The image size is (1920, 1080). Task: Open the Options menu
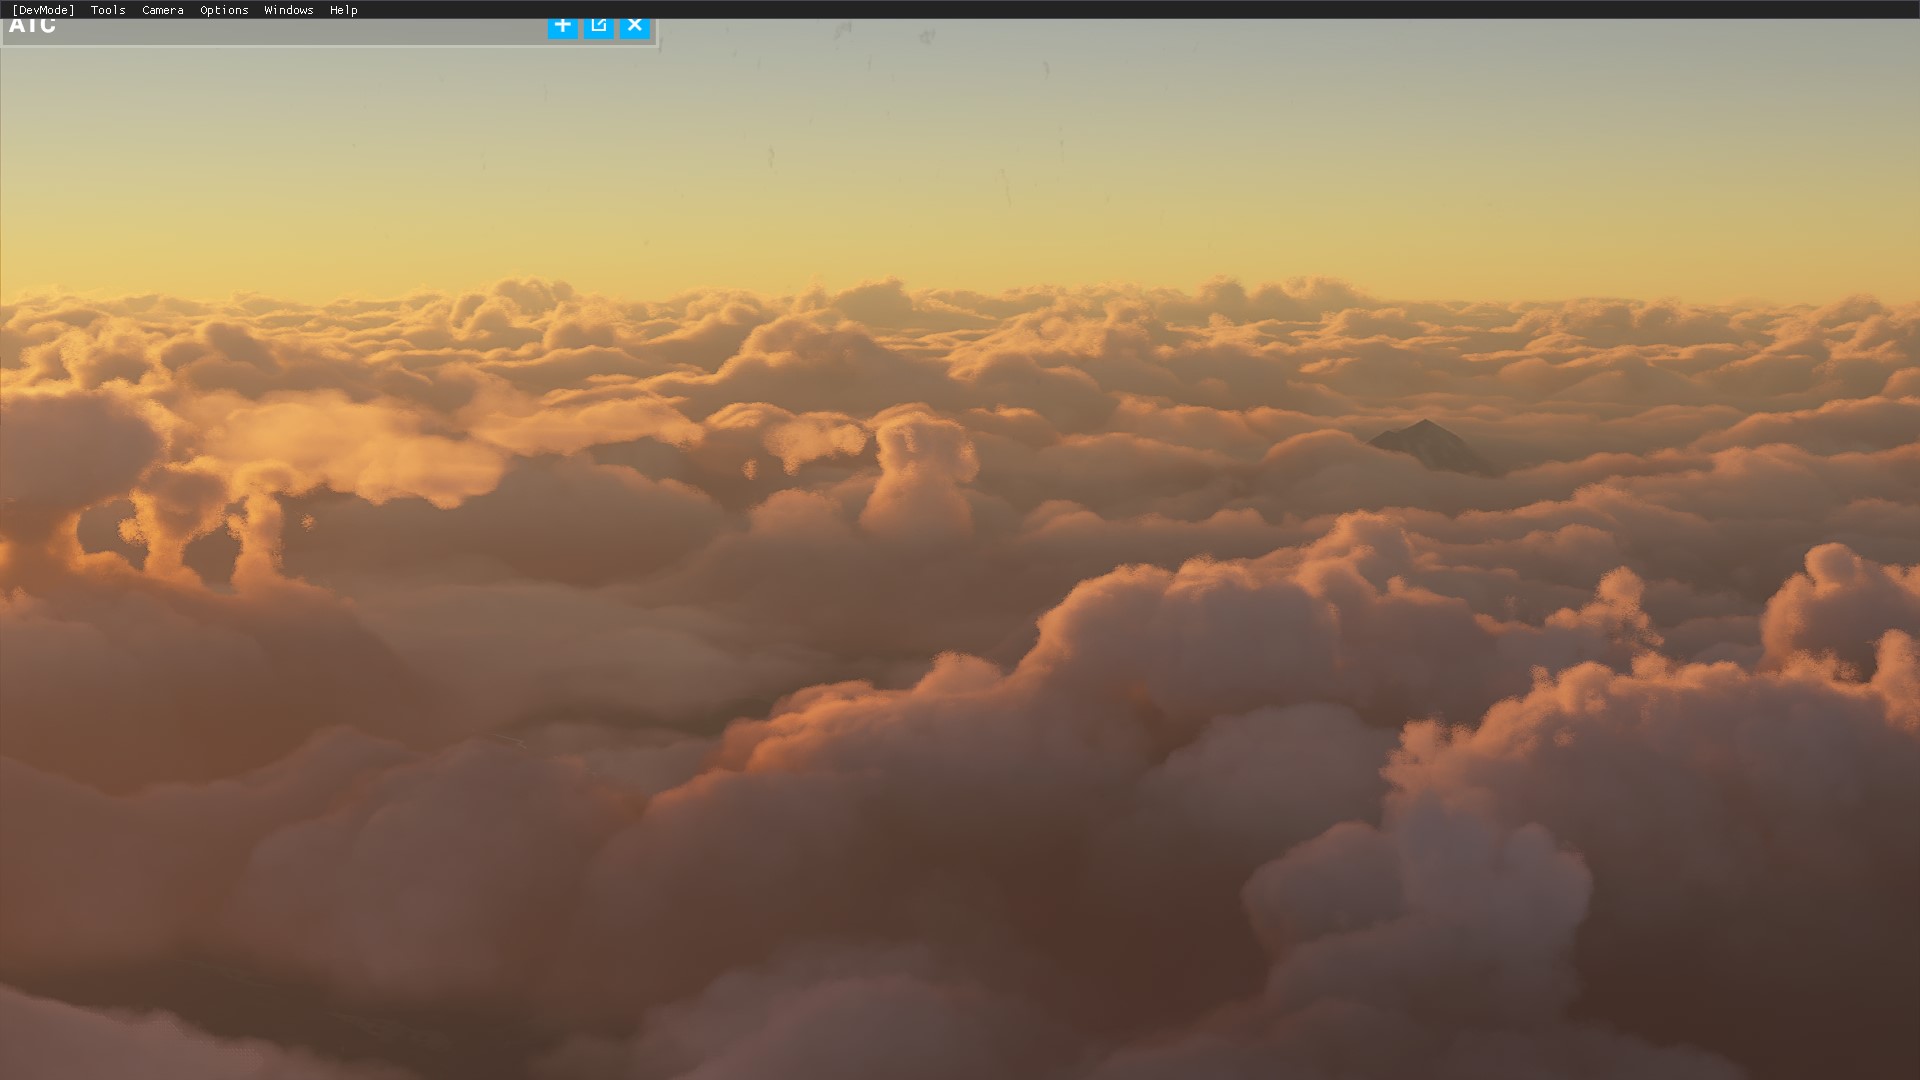click(x=224, y=10)
